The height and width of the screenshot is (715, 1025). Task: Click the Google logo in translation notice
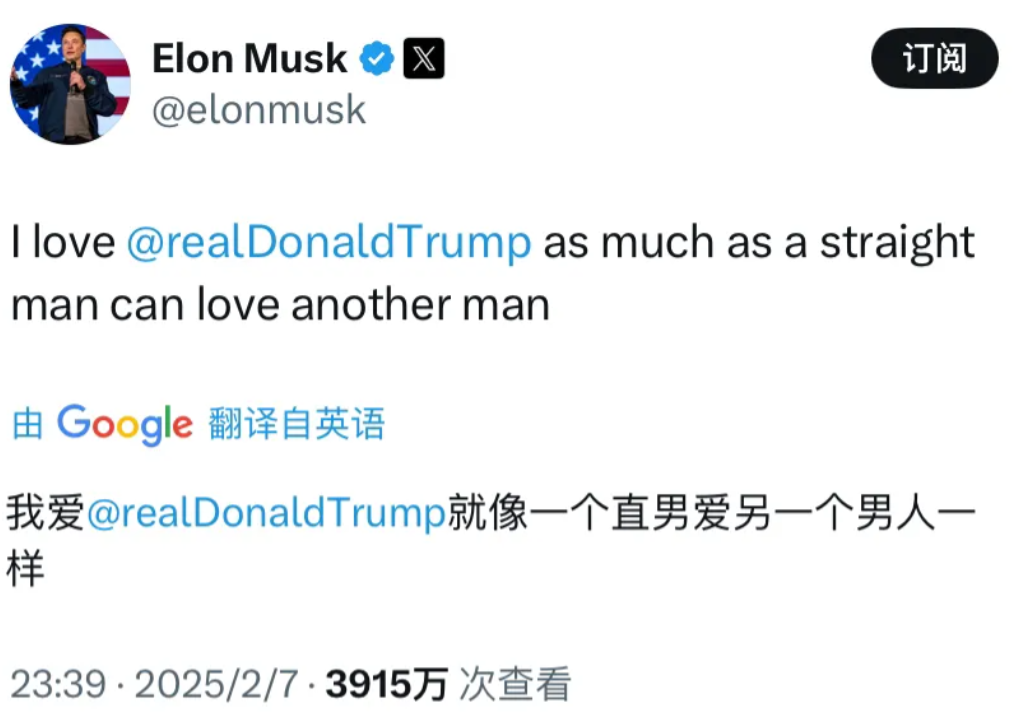125,425
